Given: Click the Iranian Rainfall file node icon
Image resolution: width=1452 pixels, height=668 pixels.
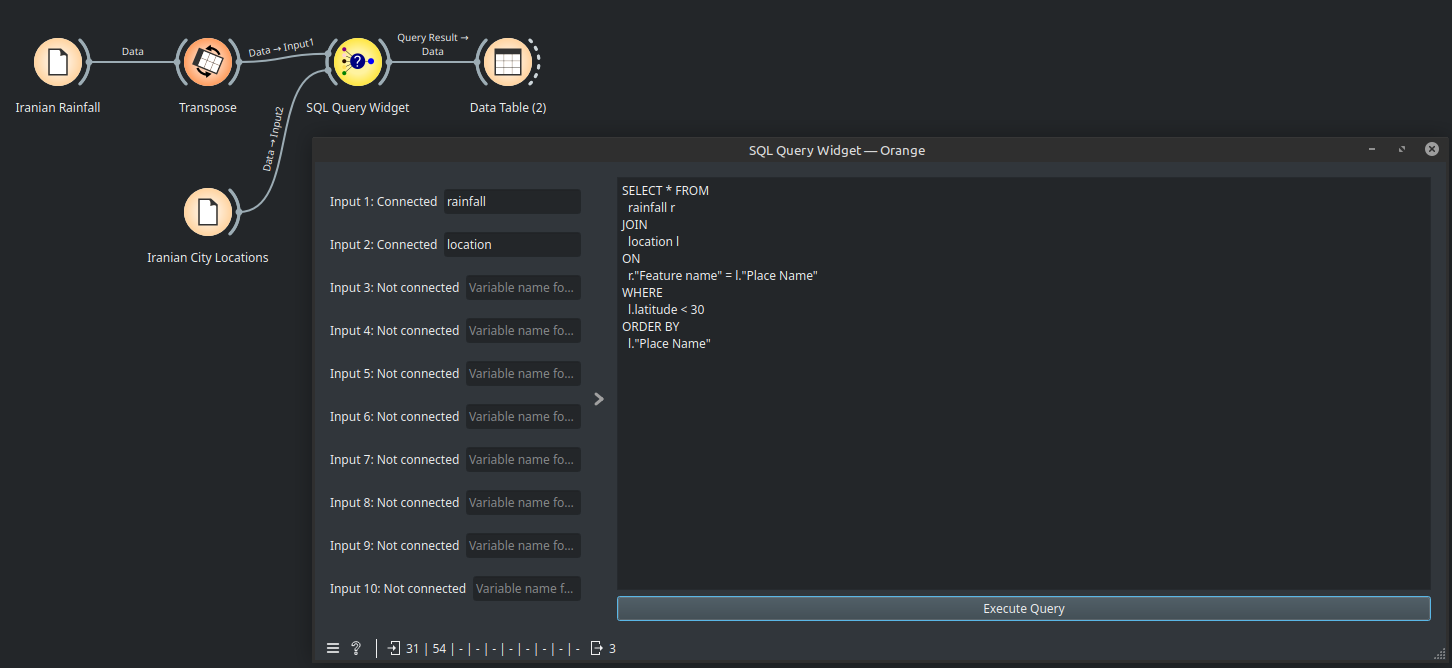Looking at the screenshot, I should [58, 62].
